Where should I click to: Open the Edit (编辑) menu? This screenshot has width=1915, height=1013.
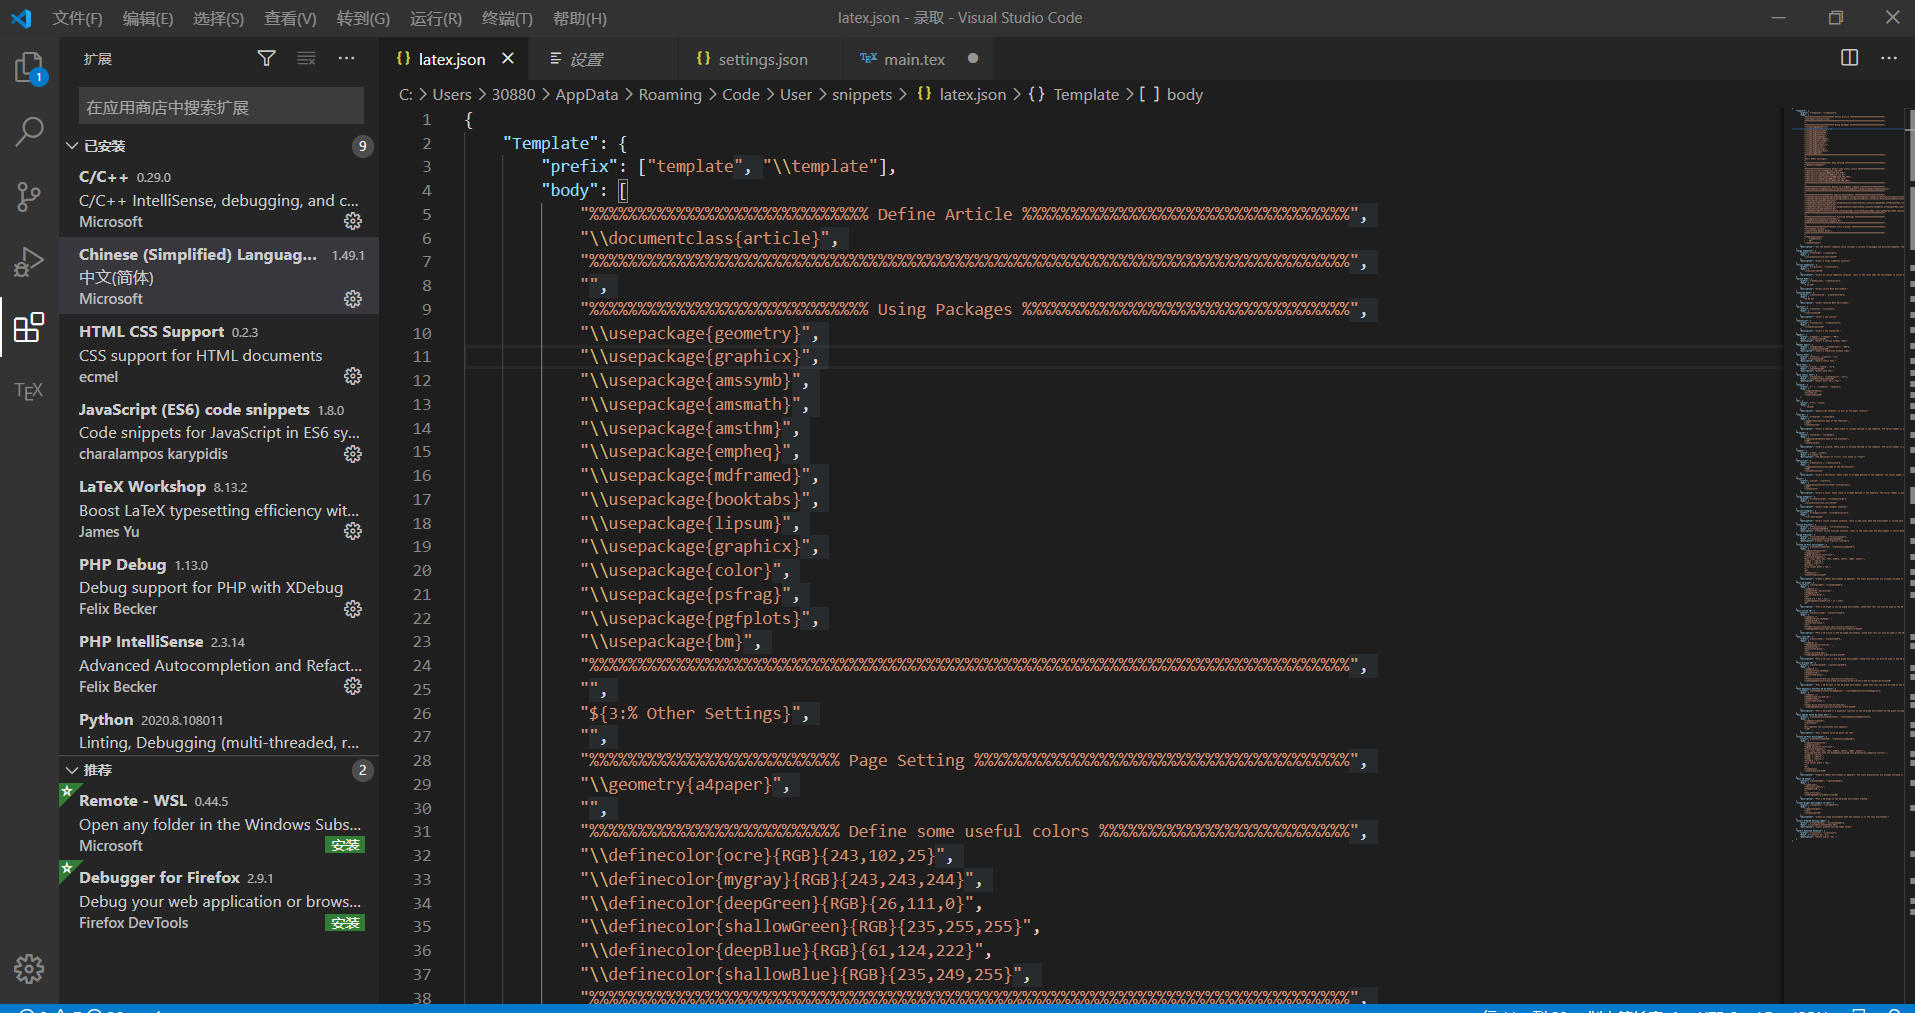pyautogui.click(x=148, y=18)
